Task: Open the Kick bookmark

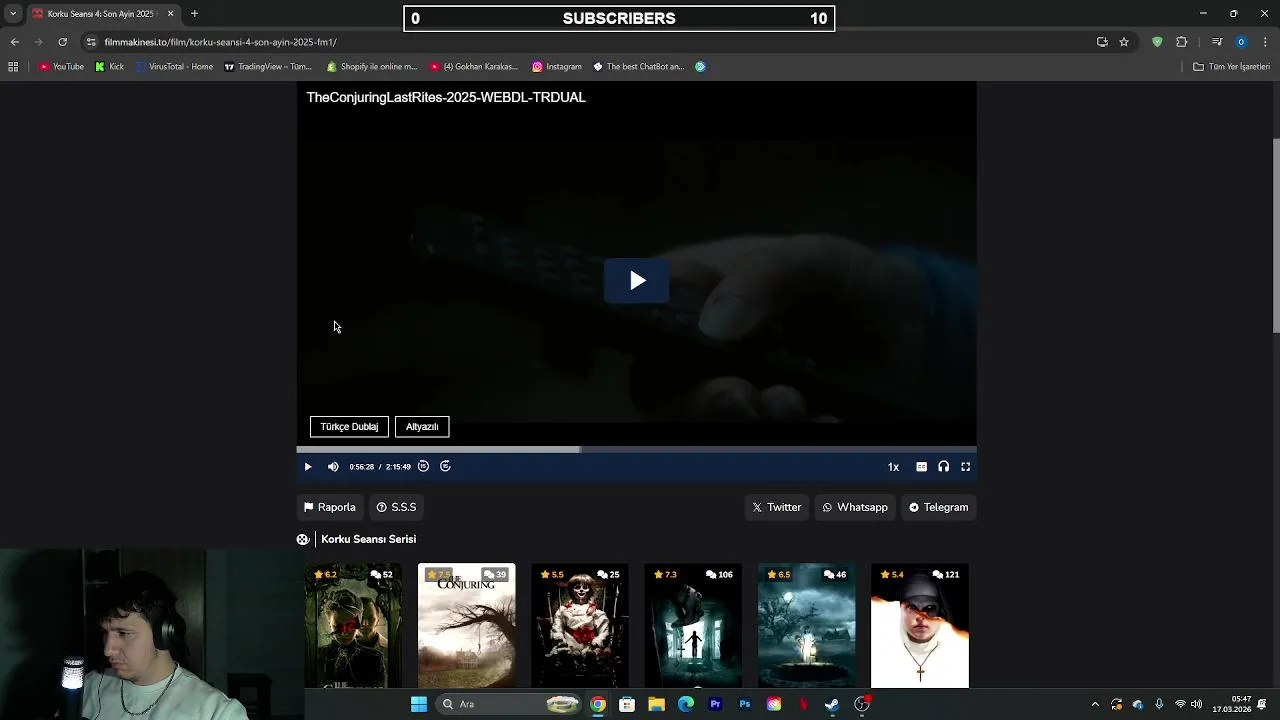Action: (110, 67)
